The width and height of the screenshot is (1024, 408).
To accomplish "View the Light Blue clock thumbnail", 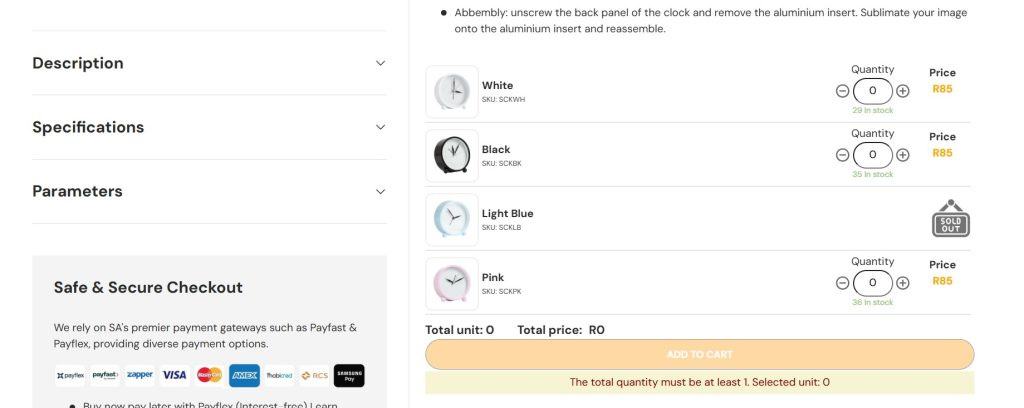I will pos(451,219).
